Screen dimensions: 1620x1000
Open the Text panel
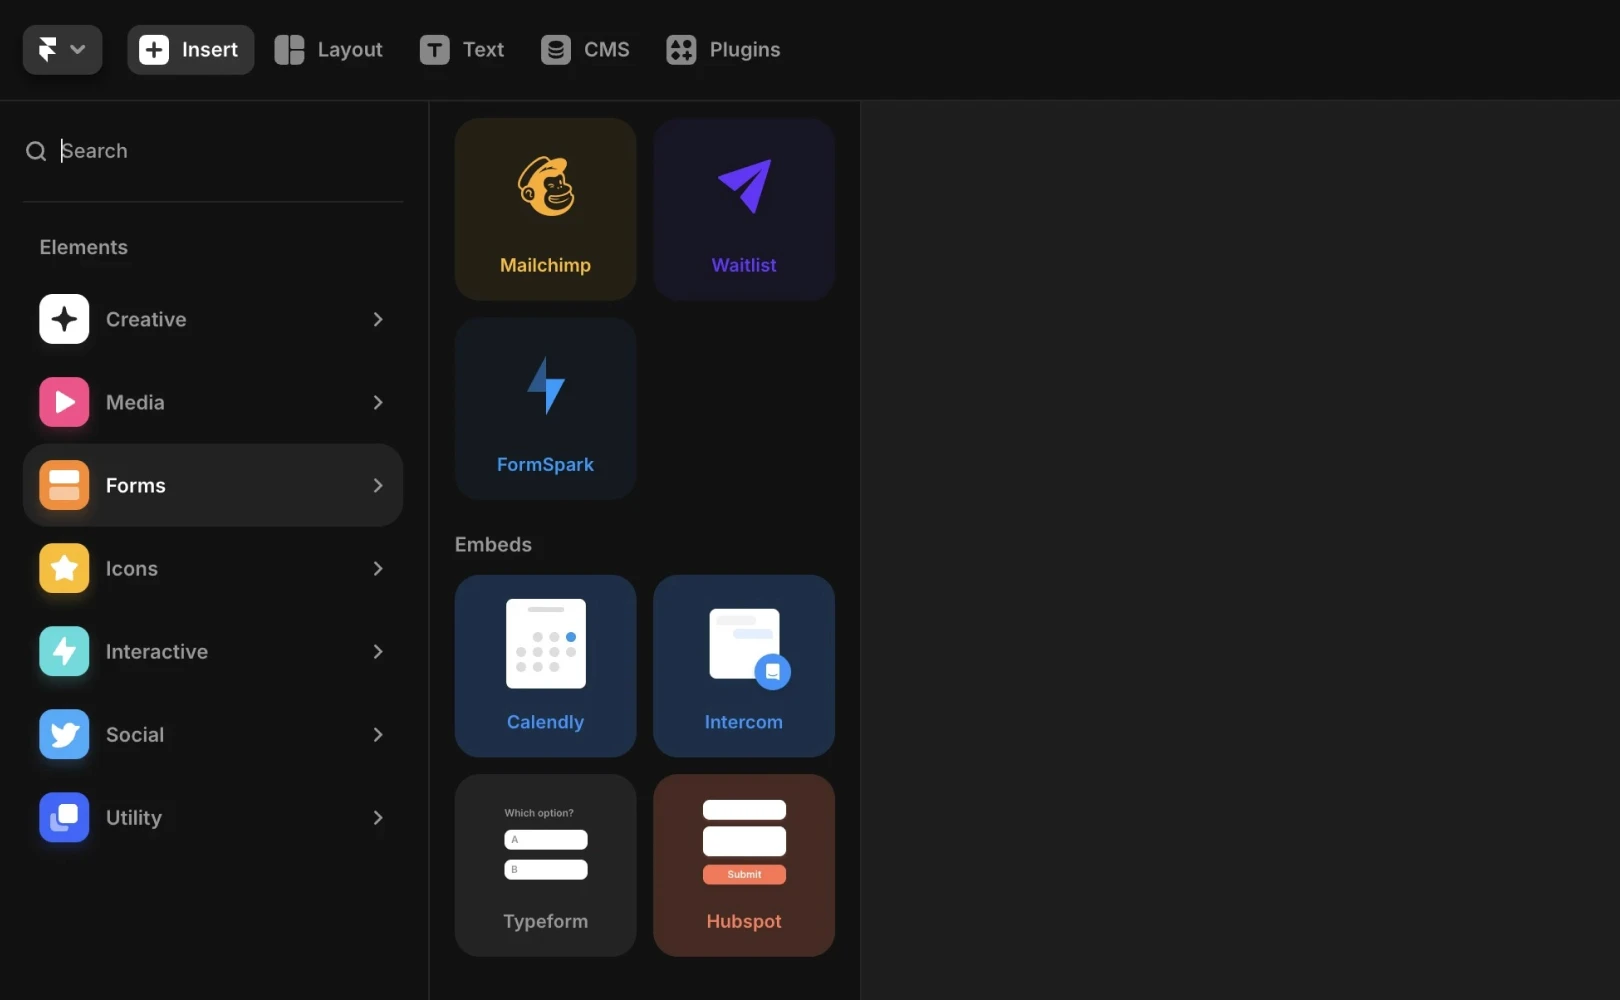coord(460,49)
